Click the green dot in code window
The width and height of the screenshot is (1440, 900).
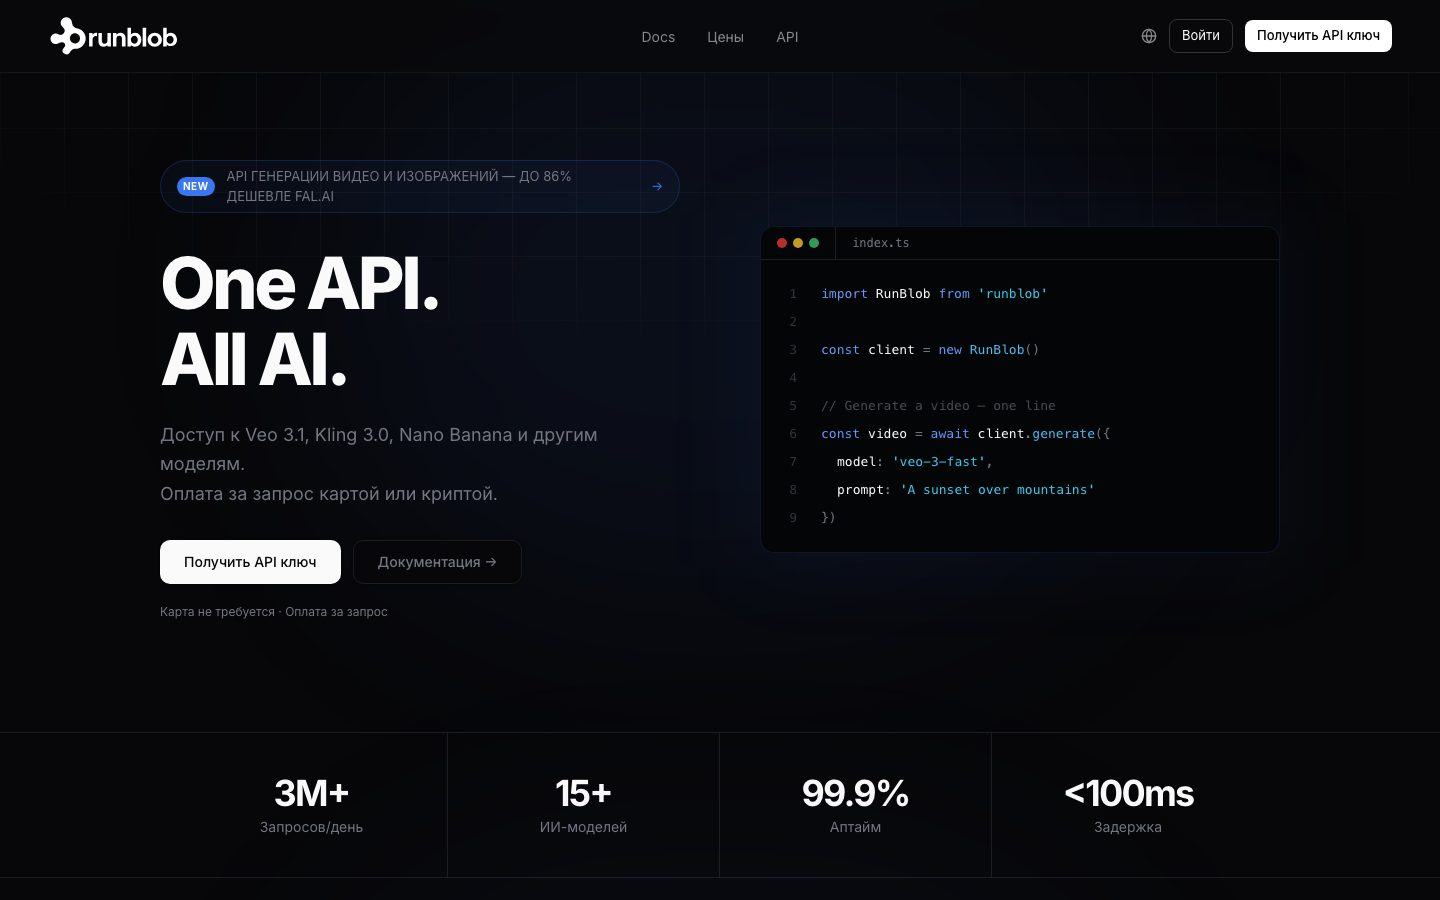click(x=814, y=243)
